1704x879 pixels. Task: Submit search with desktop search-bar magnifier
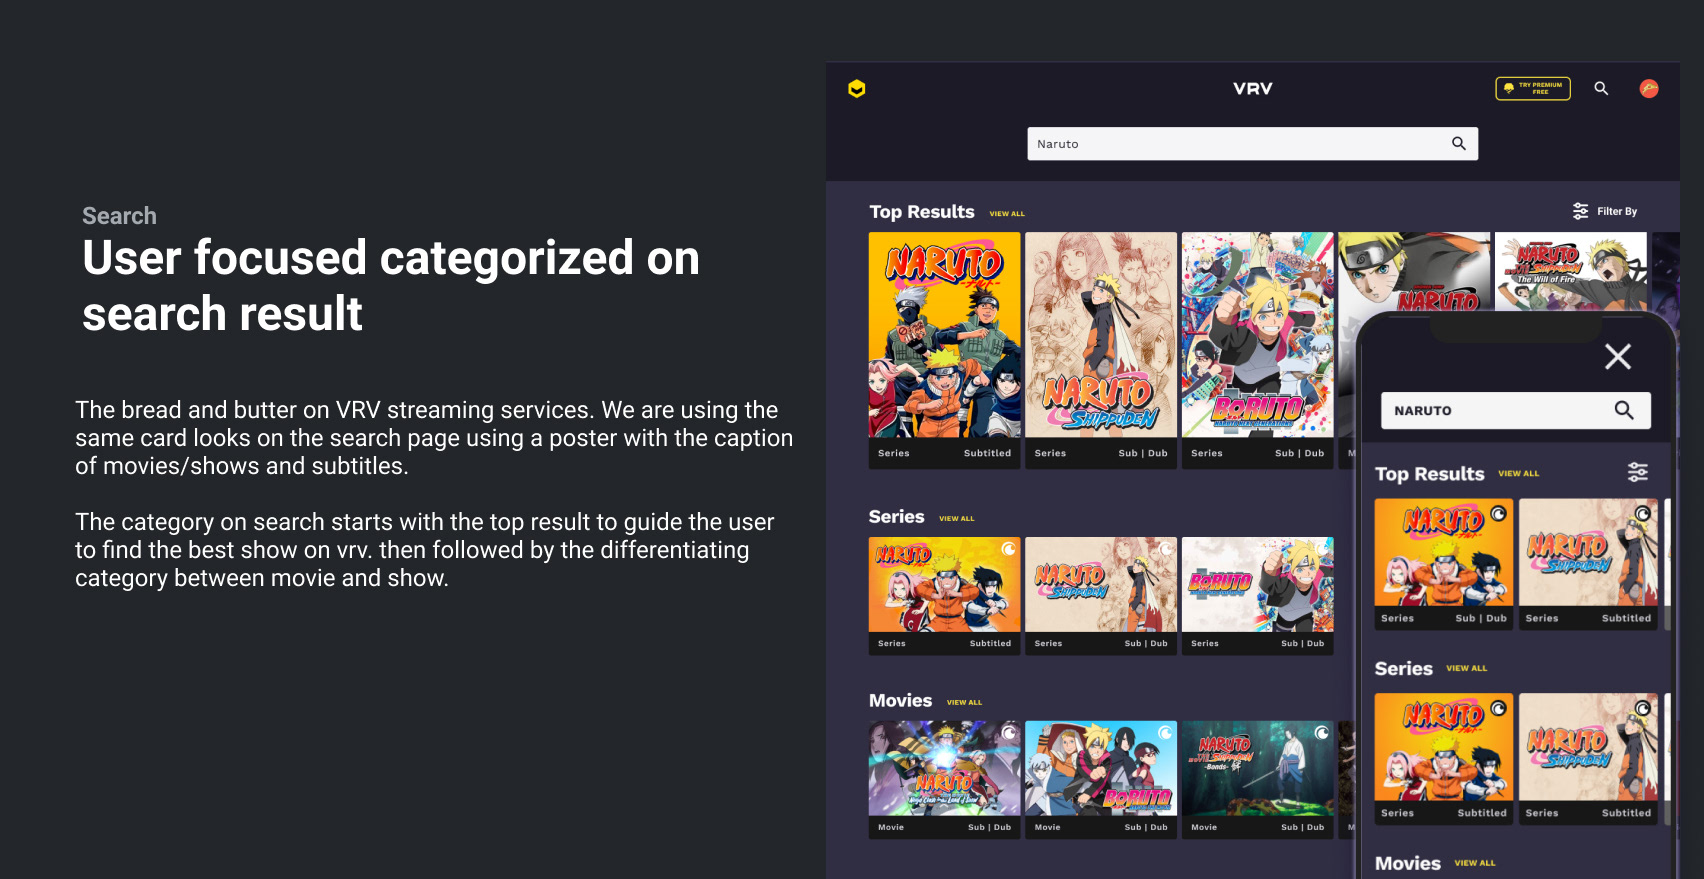pos(1459,144)
